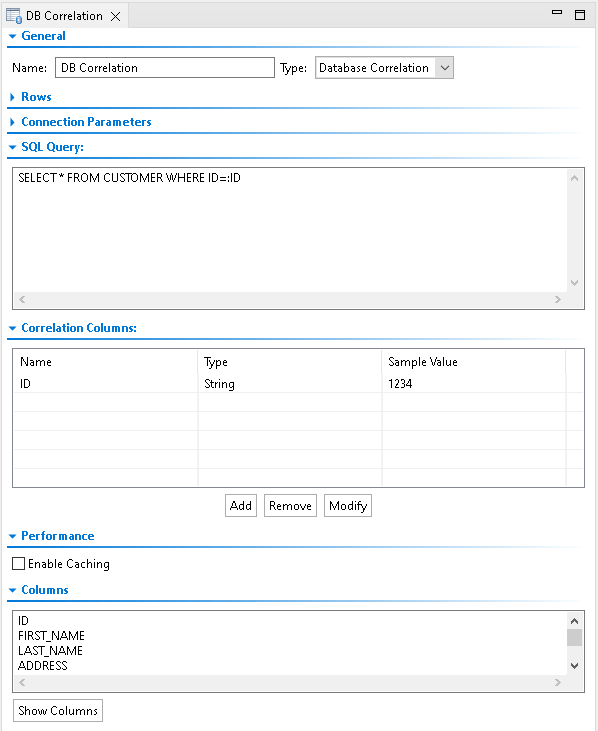598x731 pixels.
Task: Select FIRST_NAME in the Columns list
Action: coord(51,636)
